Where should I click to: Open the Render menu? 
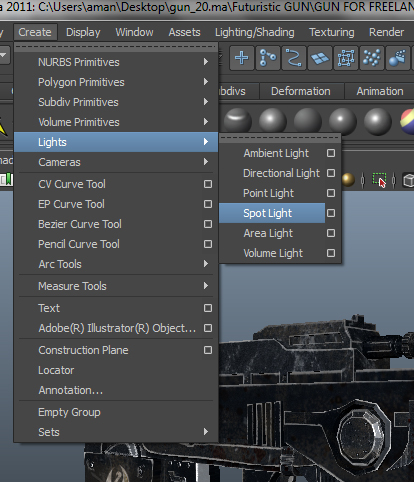click(x=386, y=32)
